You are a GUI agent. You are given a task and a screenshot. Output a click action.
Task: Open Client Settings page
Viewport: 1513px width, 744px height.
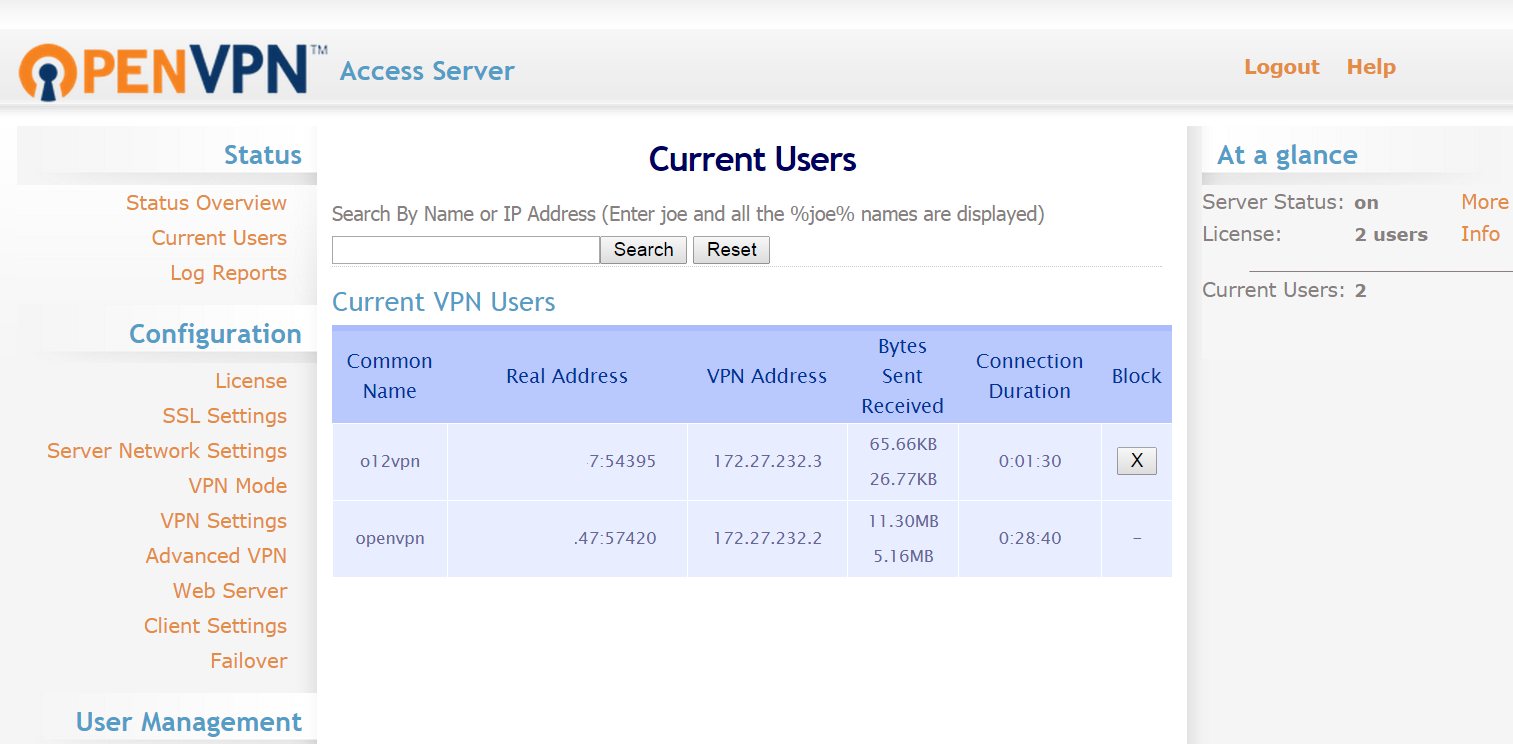tap(215, 626)
